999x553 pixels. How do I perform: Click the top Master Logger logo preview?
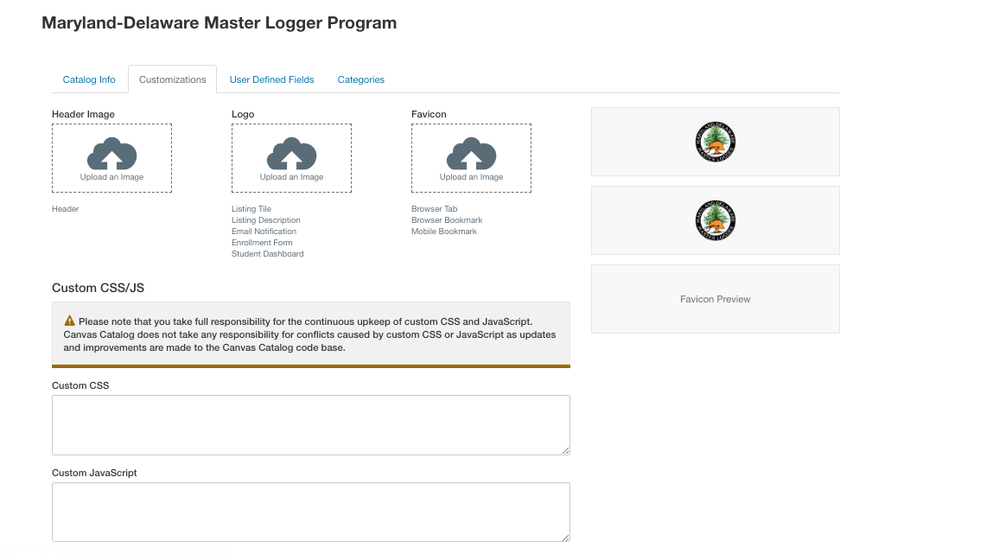715,142
